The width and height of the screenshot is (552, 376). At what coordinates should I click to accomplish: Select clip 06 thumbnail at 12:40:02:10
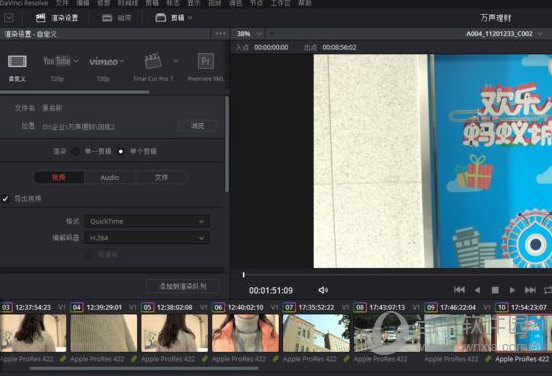coord(245,333)
